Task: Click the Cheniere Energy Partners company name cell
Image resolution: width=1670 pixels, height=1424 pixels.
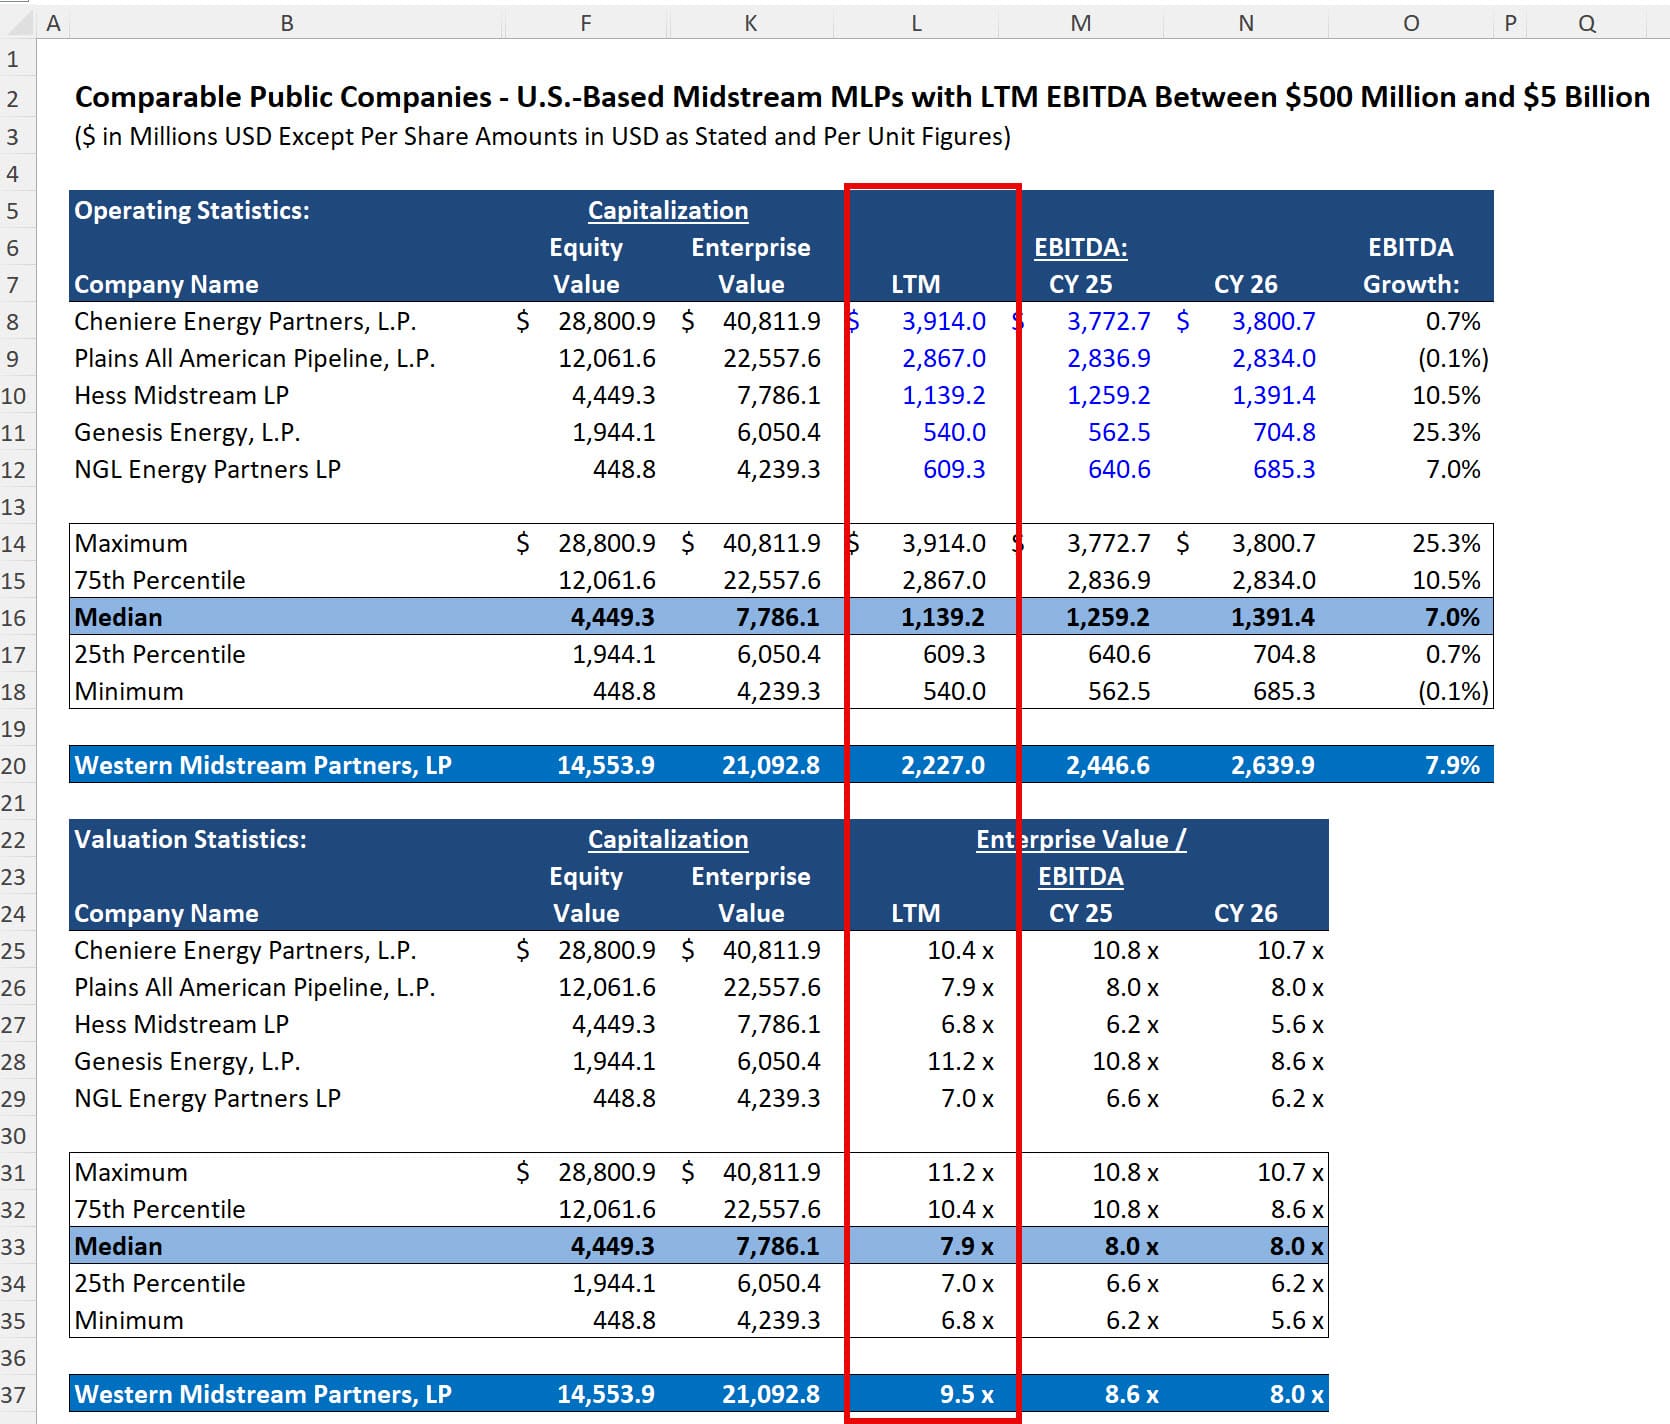Action: [x=250, y=321]
